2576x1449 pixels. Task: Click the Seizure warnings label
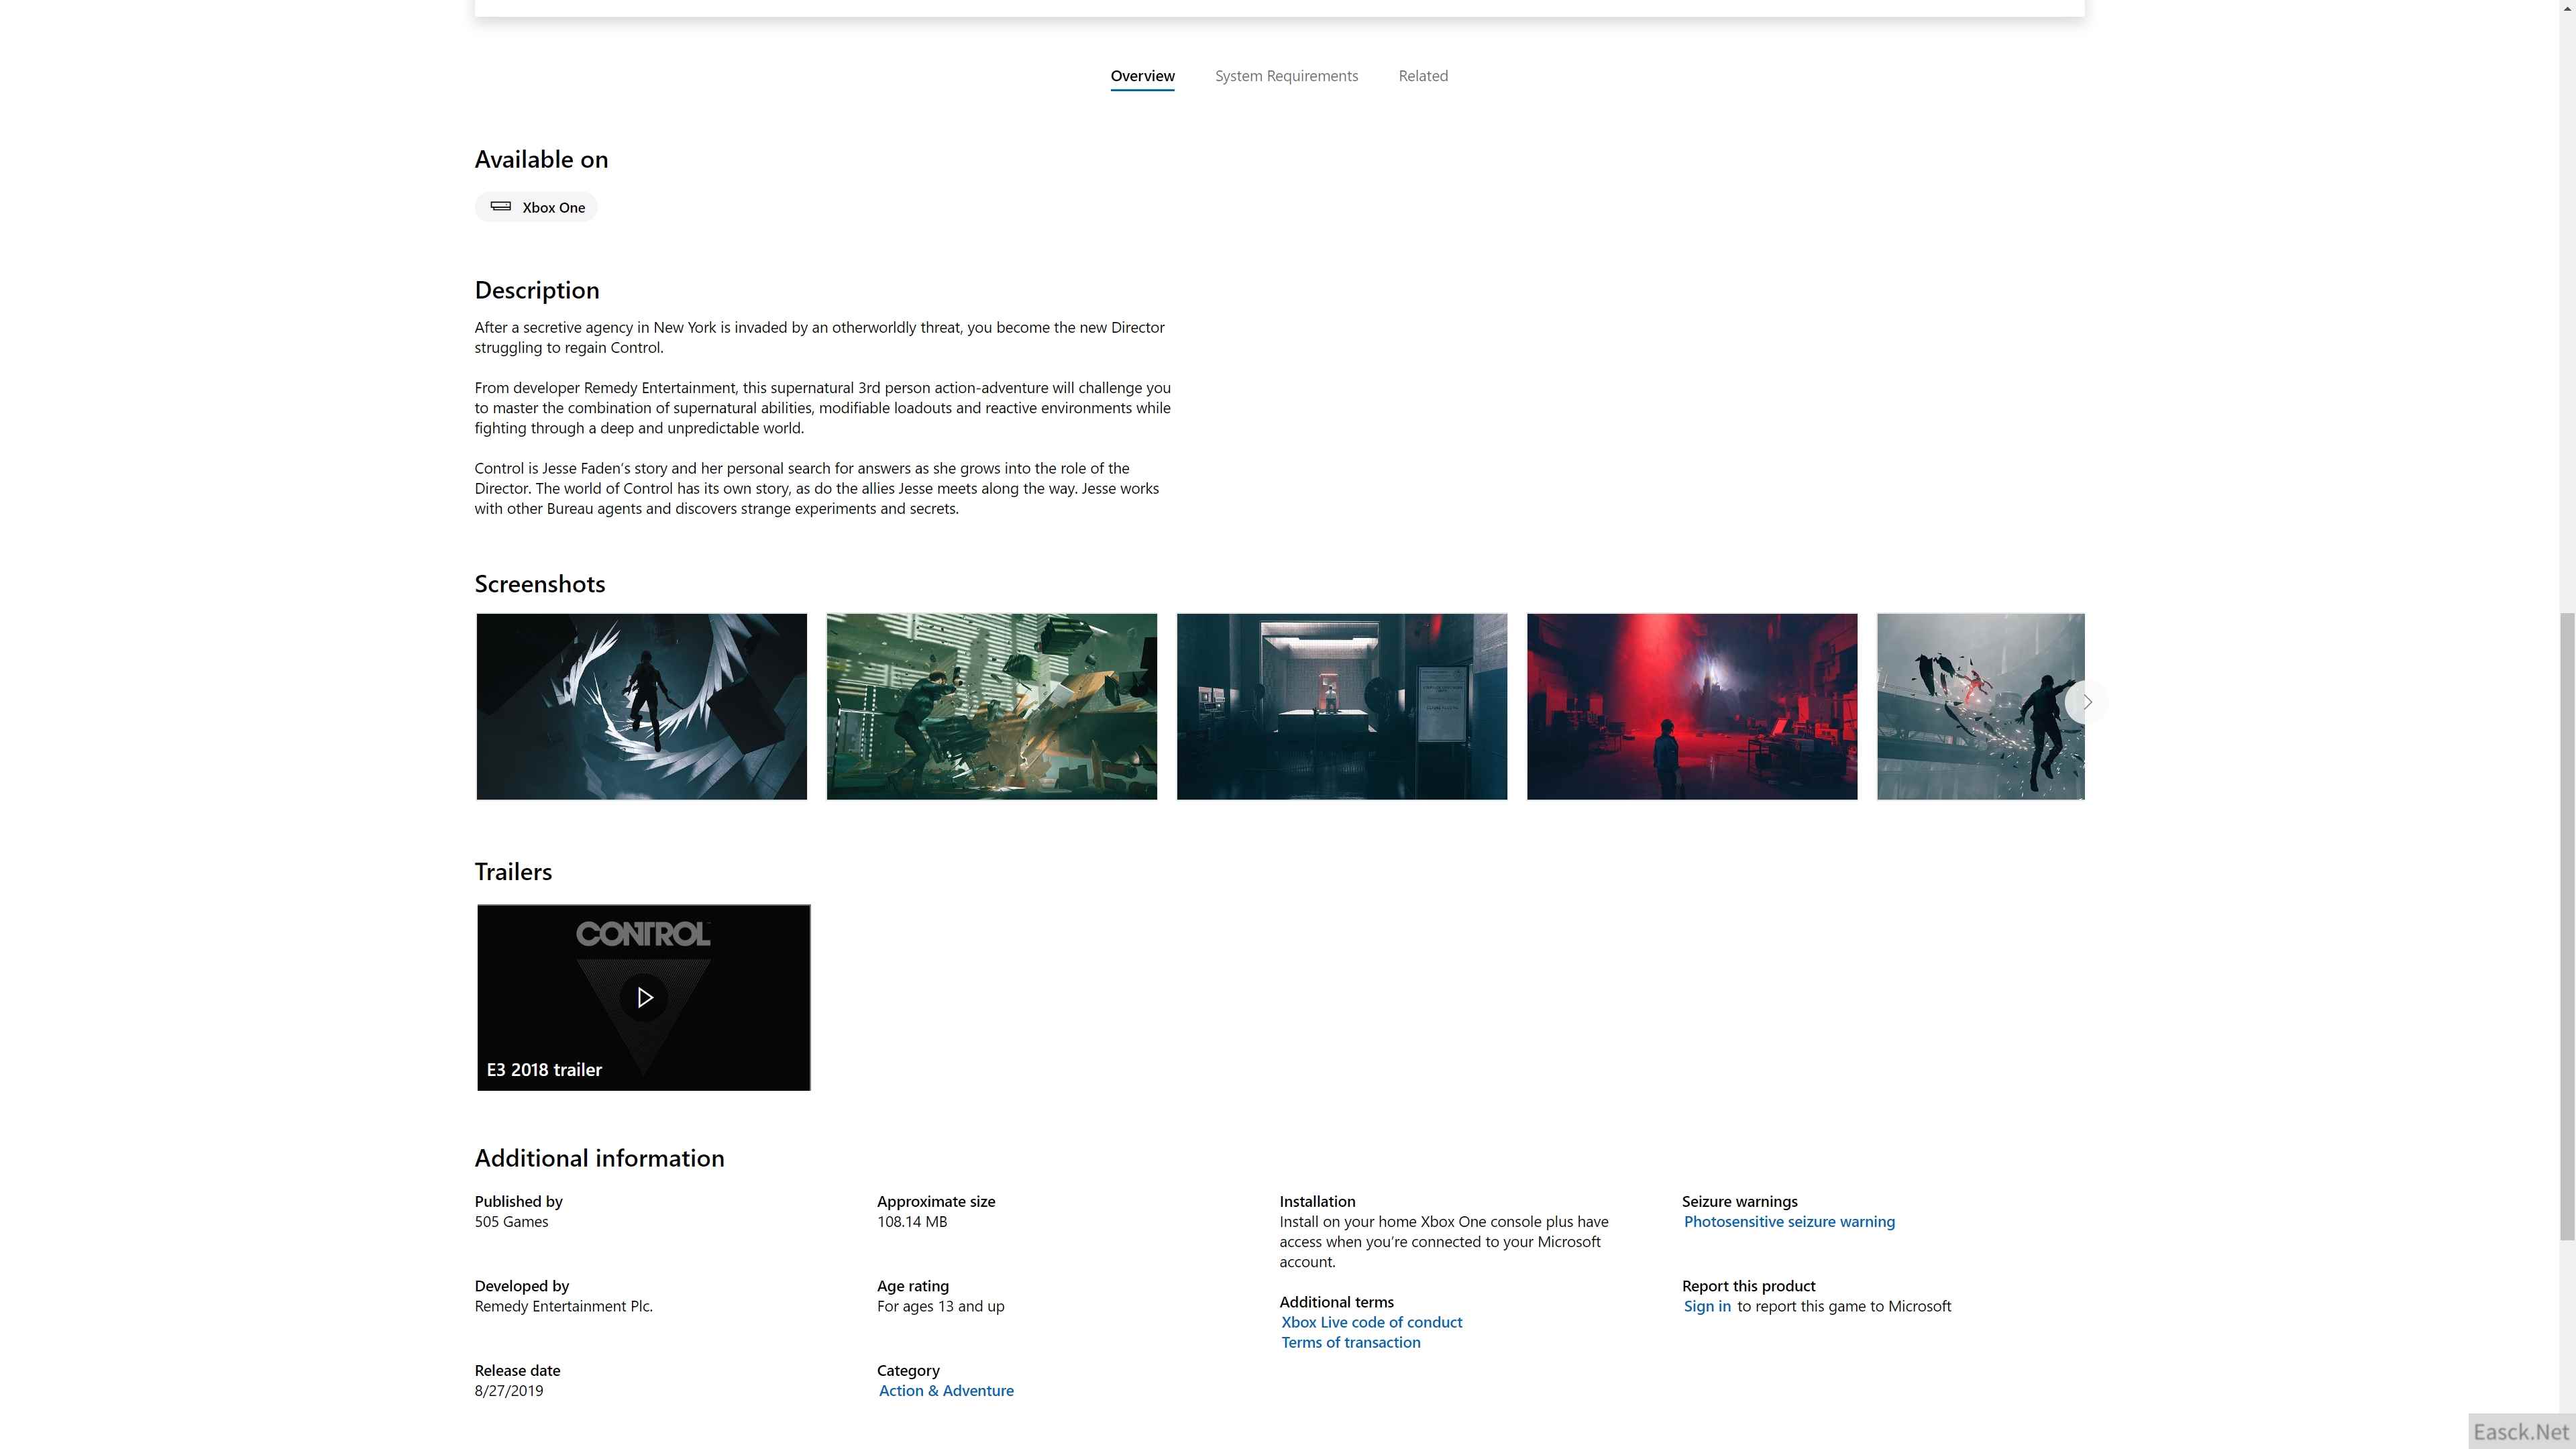1739,1201
